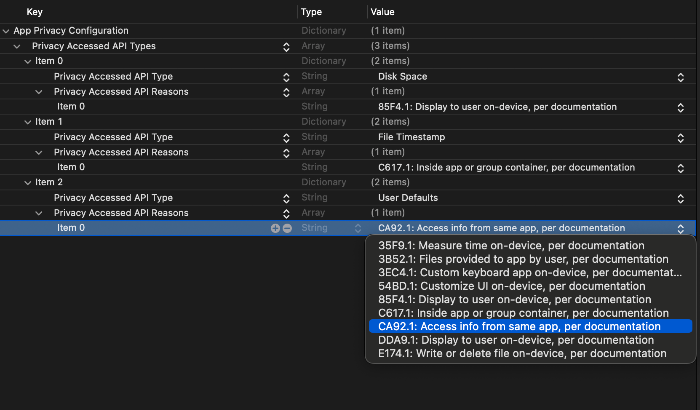Collapse Item 0 dictionary chevron
Screen dimensions: 700x410
click(28, 62)
